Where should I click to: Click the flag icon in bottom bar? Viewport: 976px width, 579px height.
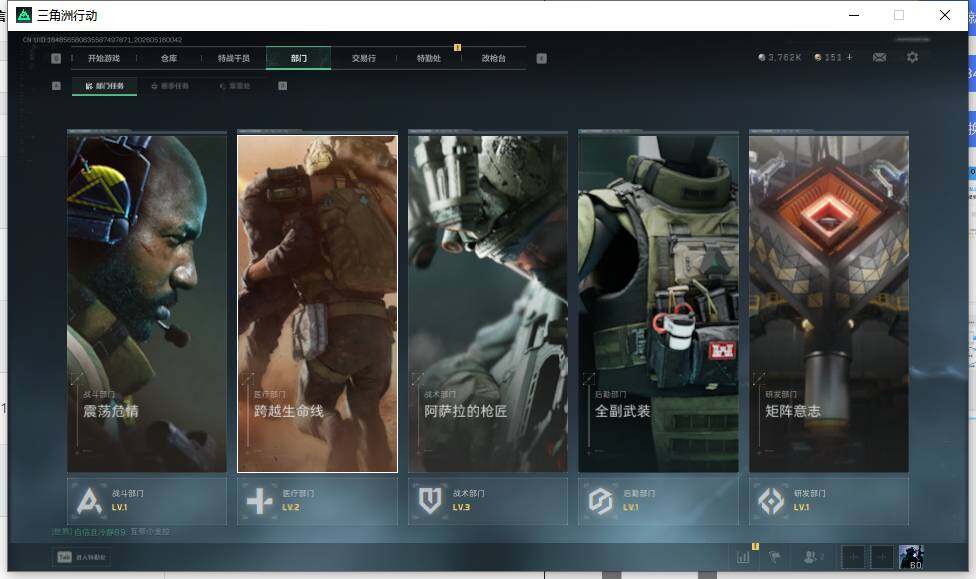pyautogui.click(x=775, y=557)
